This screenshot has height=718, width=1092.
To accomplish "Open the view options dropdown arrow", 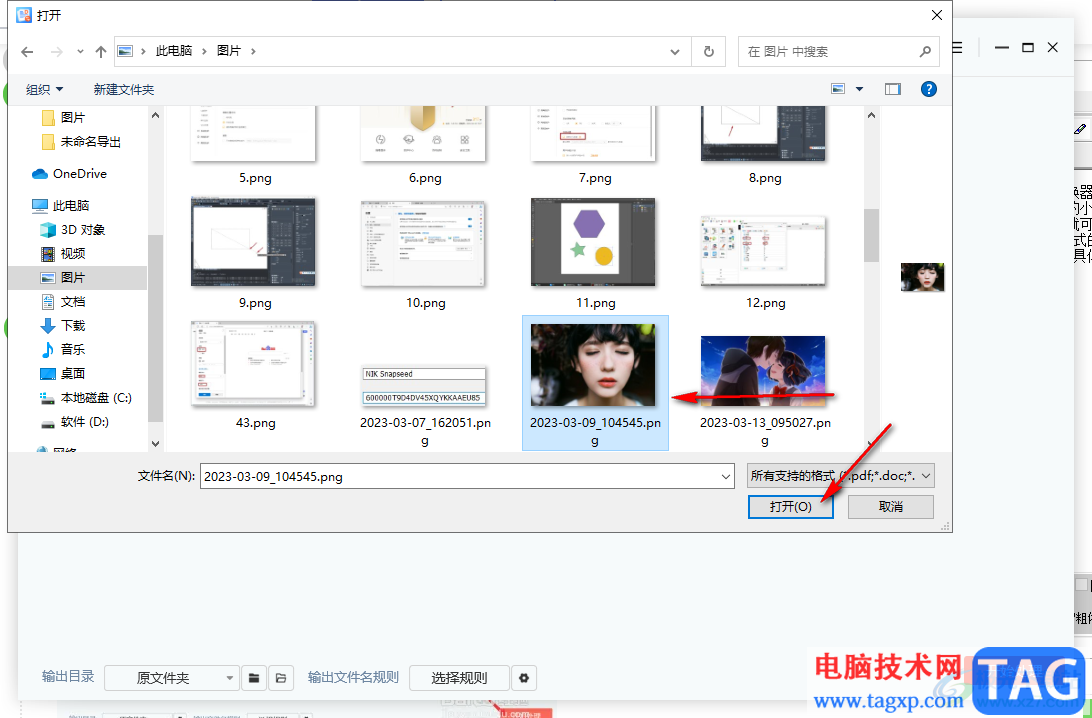I will pos(859,89).
